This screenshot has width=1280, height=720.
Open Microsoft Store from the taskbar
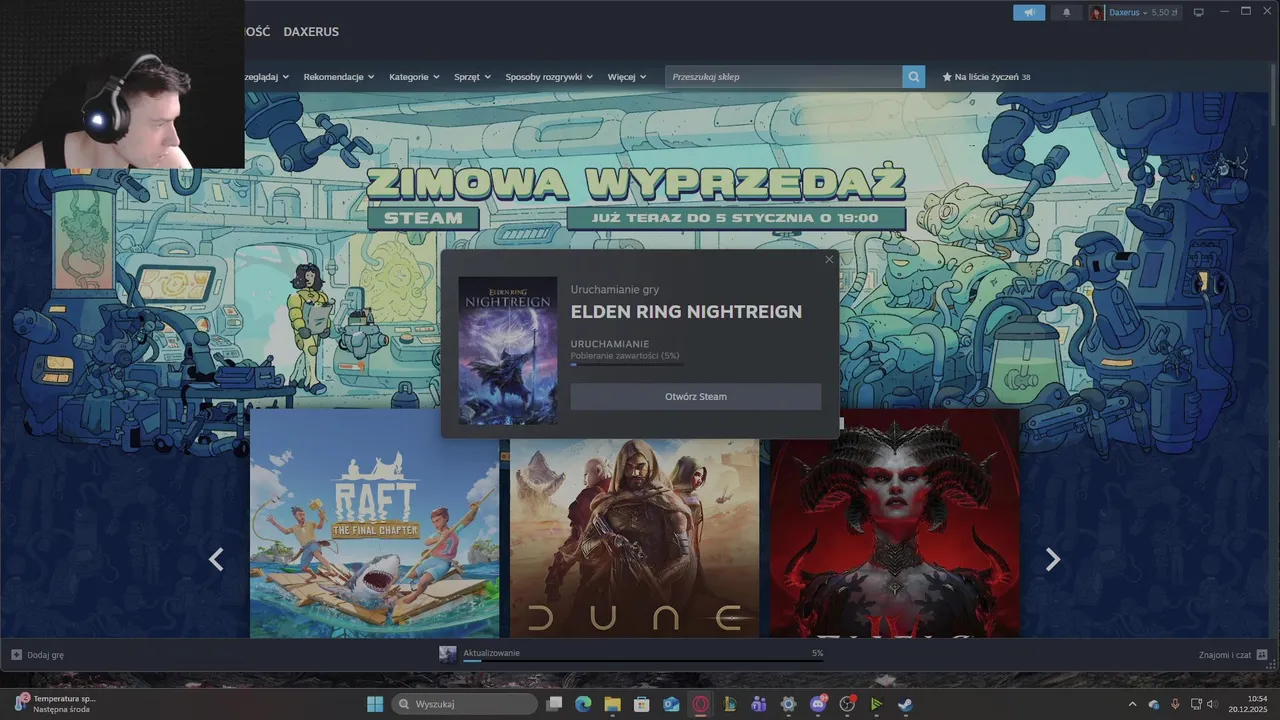coord(642,704)
